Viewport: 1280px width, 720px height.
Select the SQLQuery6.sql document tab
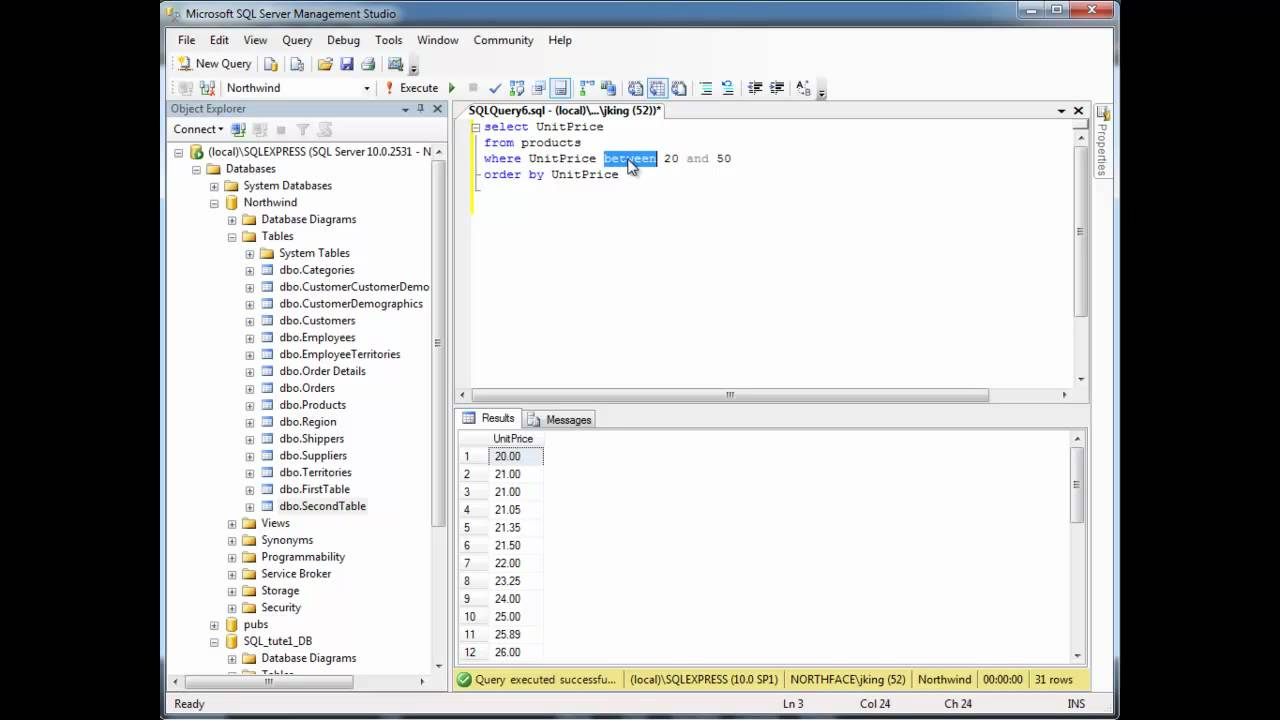564,110
